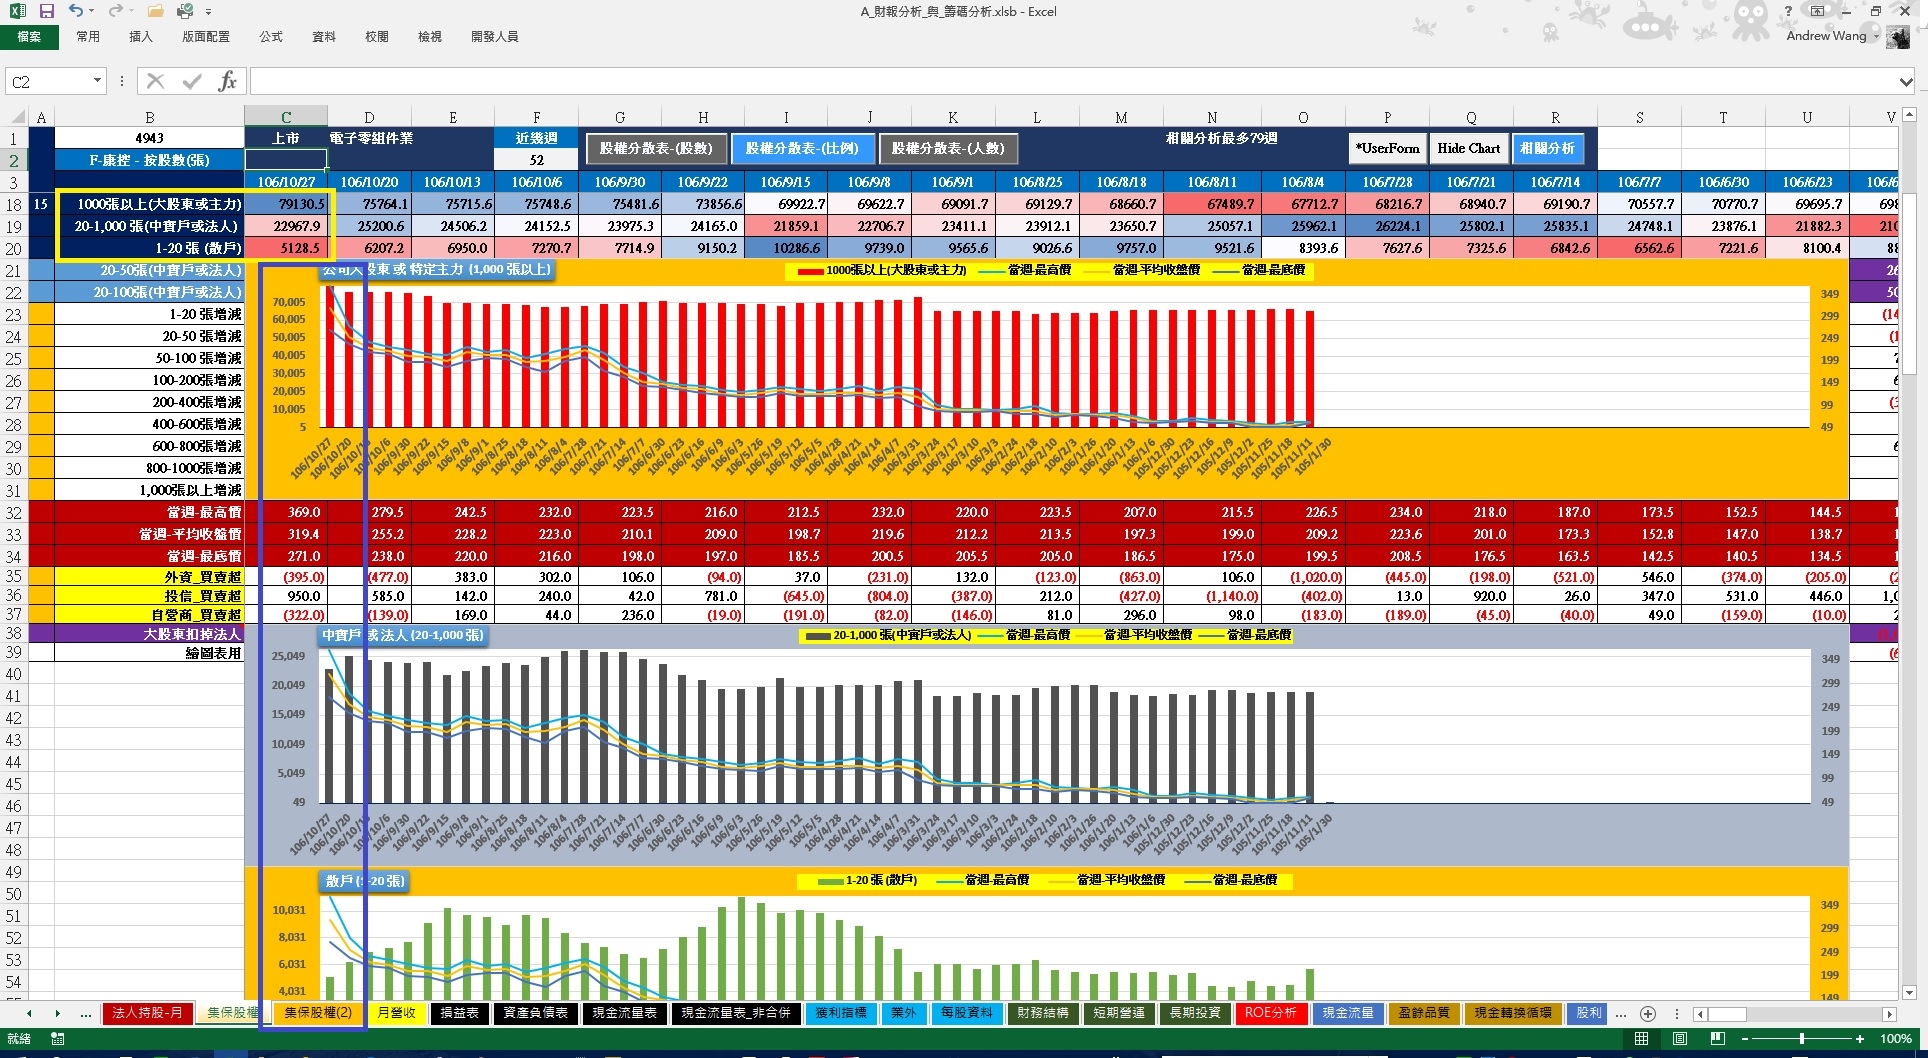Viewport: 1928px width, 1058px height.
Task: Switch to 版面配置 ribbon tab
Action: click(x=206, y=37)
